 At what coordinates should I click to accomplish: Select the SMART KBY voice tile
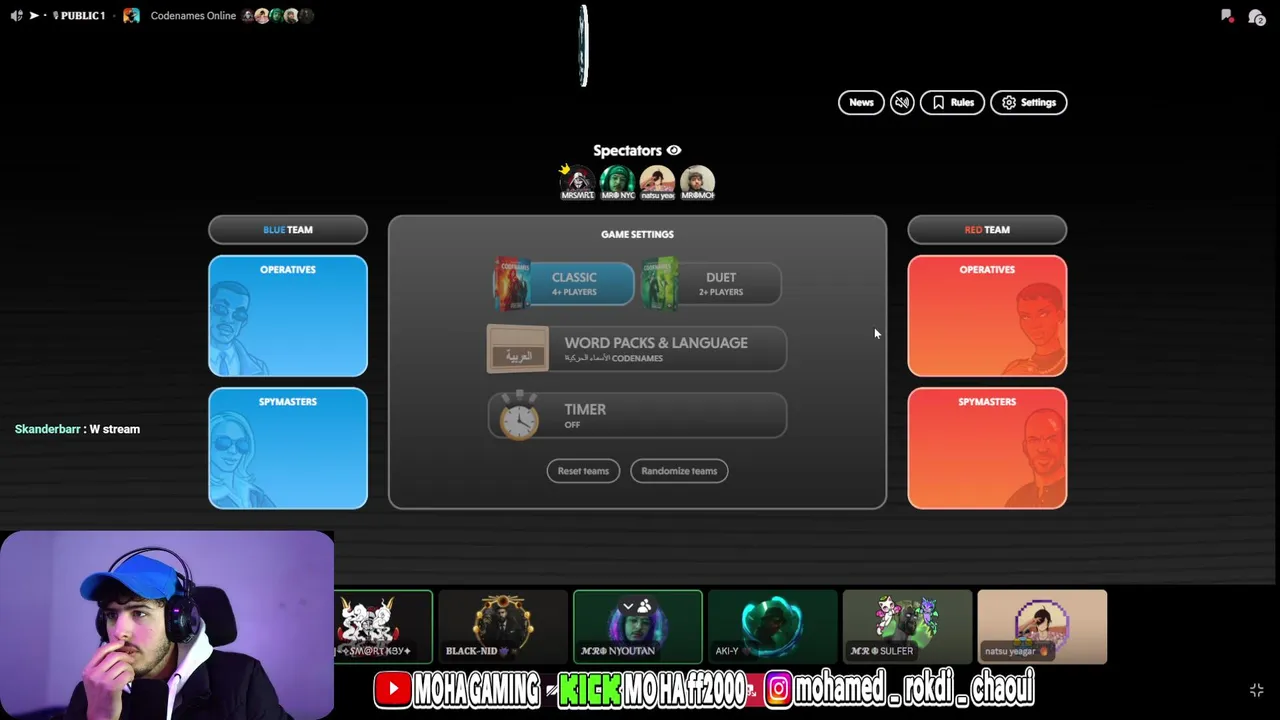[x=383, y=627]
